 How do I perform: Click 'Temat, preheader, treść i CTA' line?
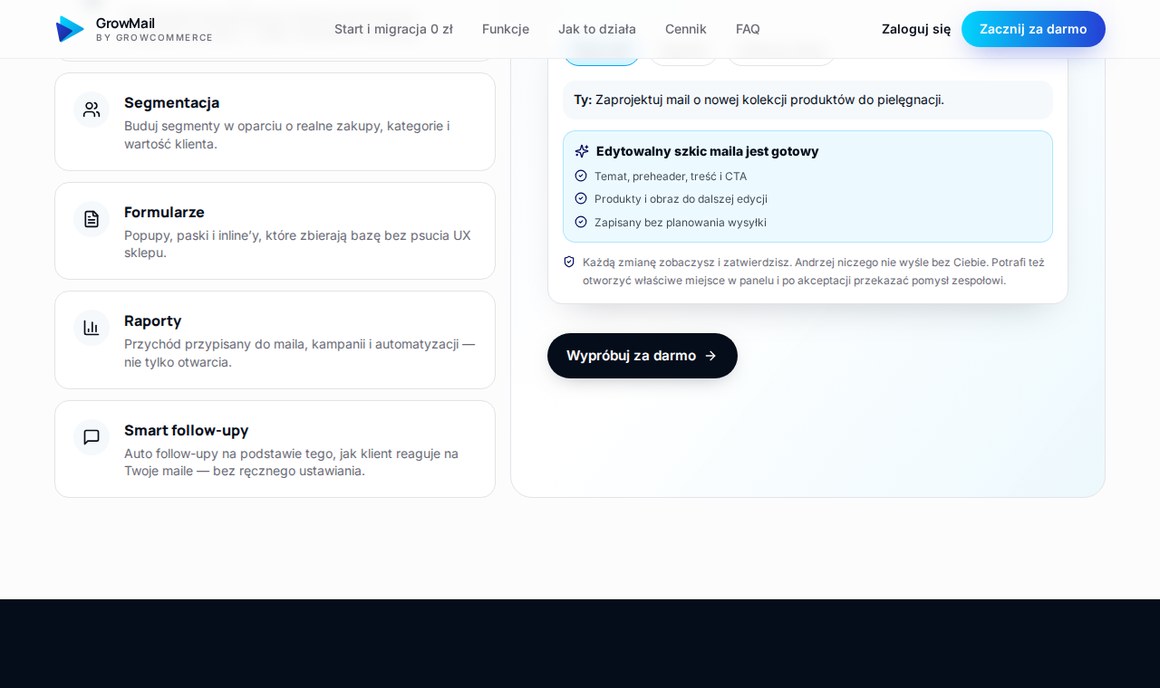coord(670,176)
